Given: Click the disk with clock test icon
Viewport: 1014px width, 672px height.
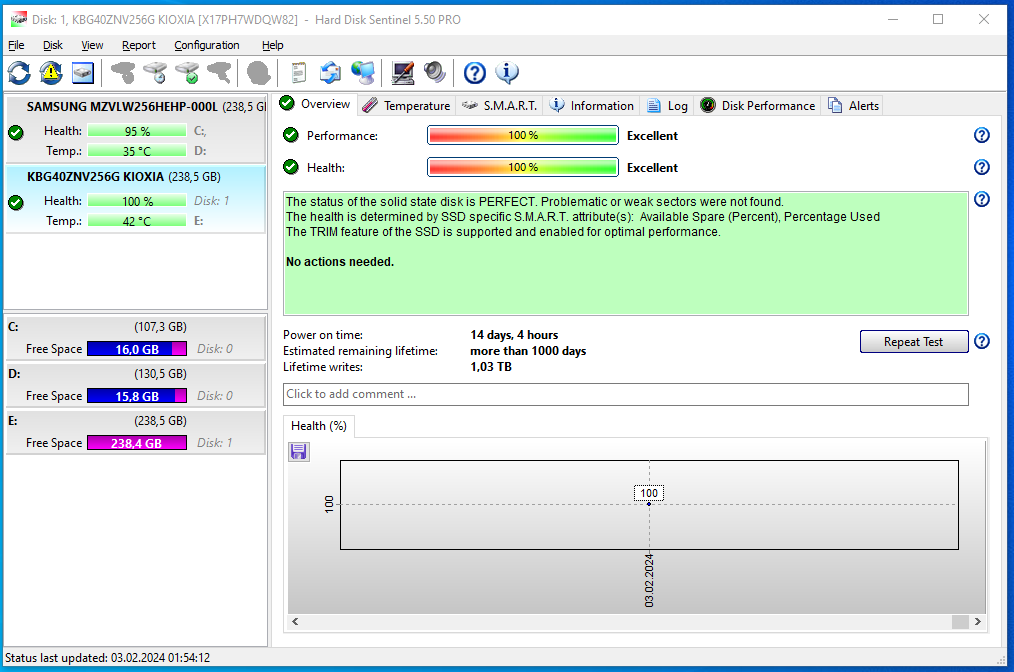Looking at the screenshot, I should click(155, 72).
